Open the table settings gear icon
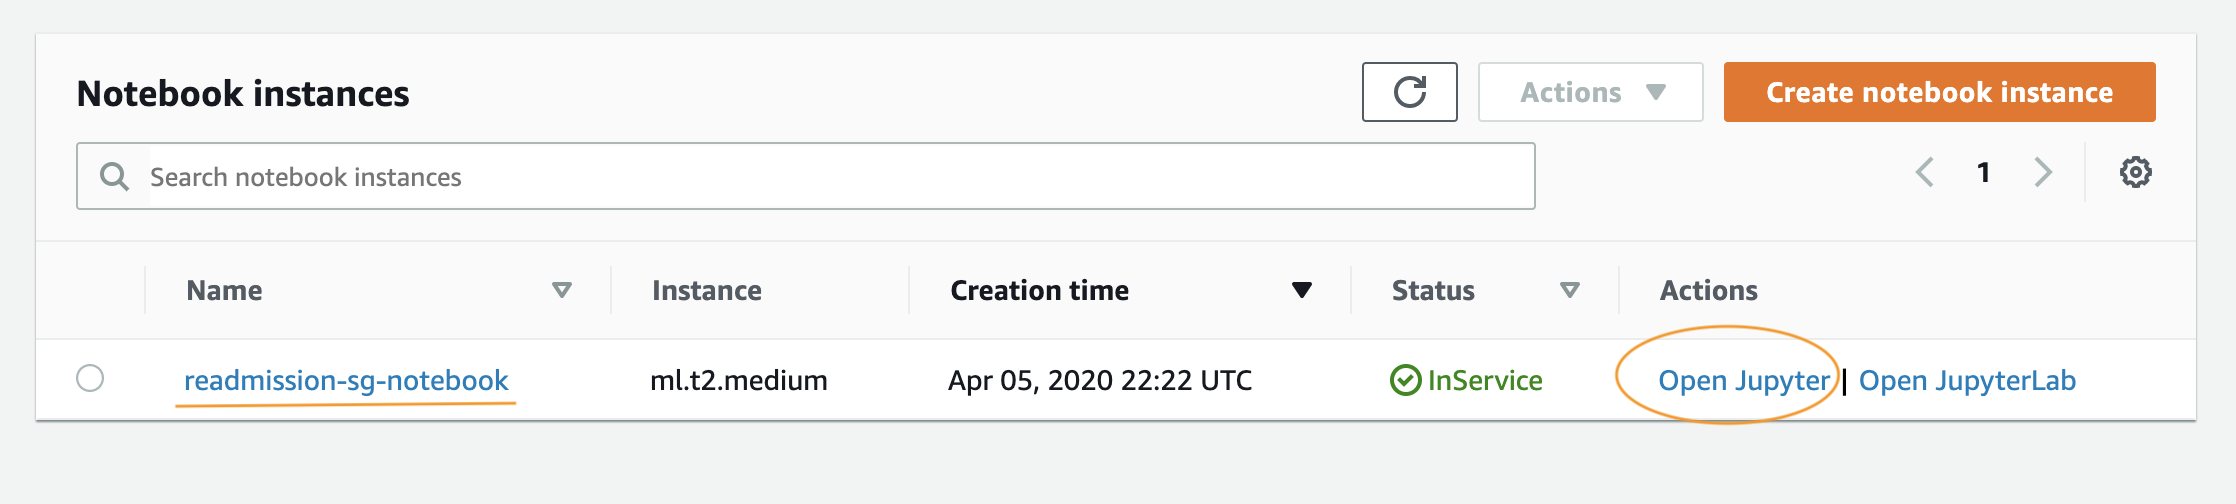This screenshot has width=2236, height=504. pyautogui.click(x=2135, y=172)
